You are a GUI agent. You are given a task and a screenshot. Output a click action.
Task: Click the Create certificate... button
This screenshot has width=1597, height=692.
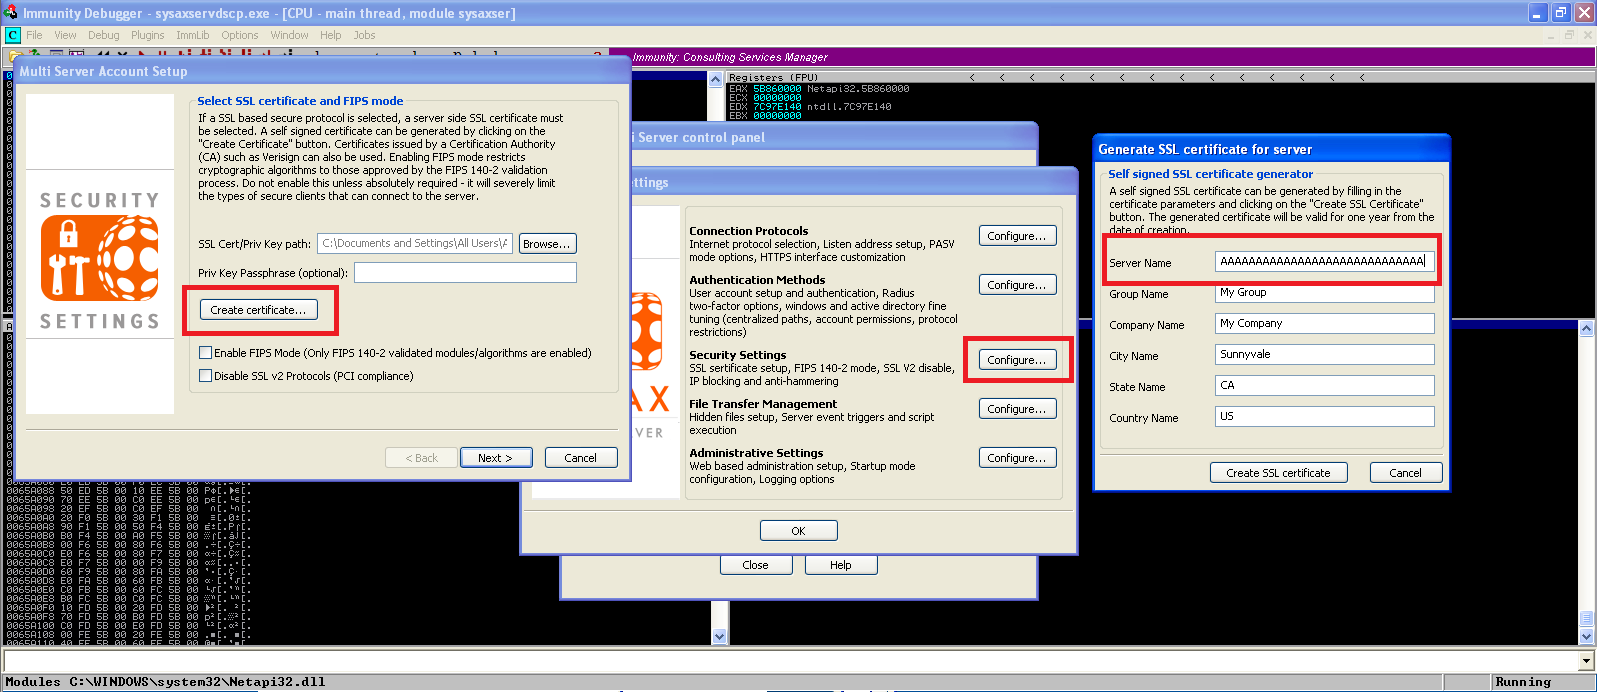coord(258,310)
